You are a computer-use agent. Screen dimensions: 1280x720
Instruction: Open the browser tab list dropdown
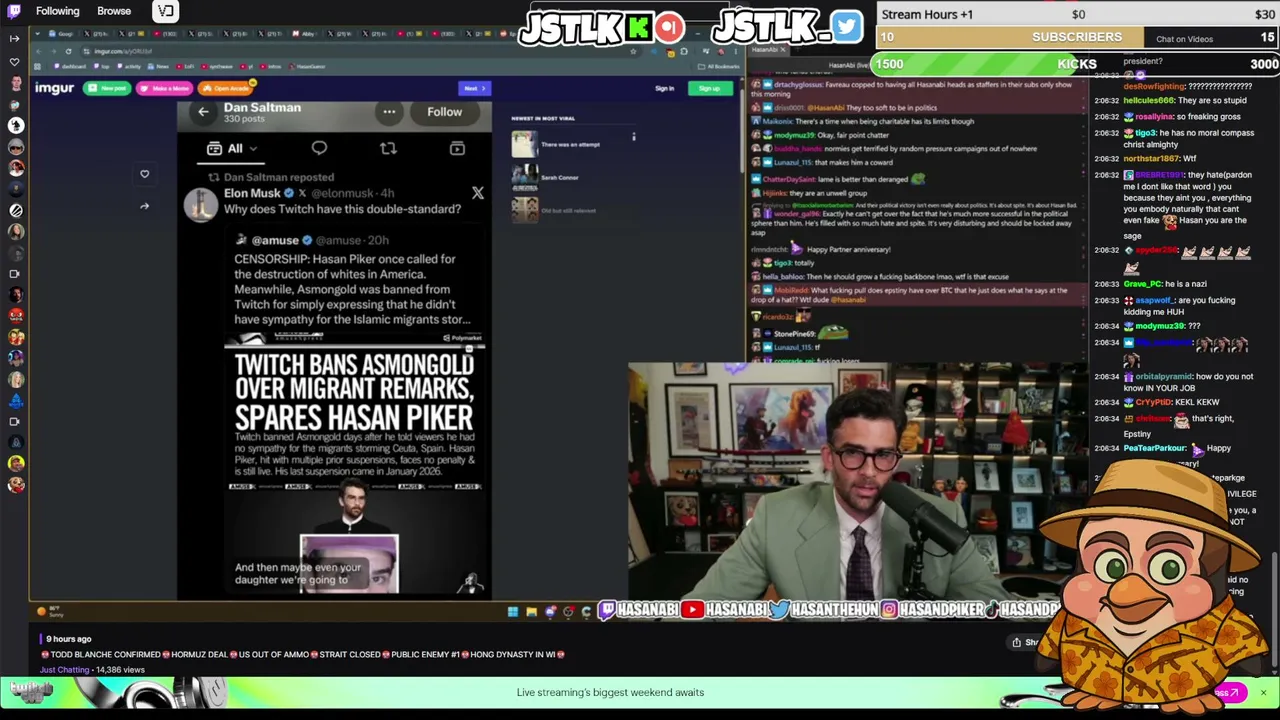pos(37,34)
